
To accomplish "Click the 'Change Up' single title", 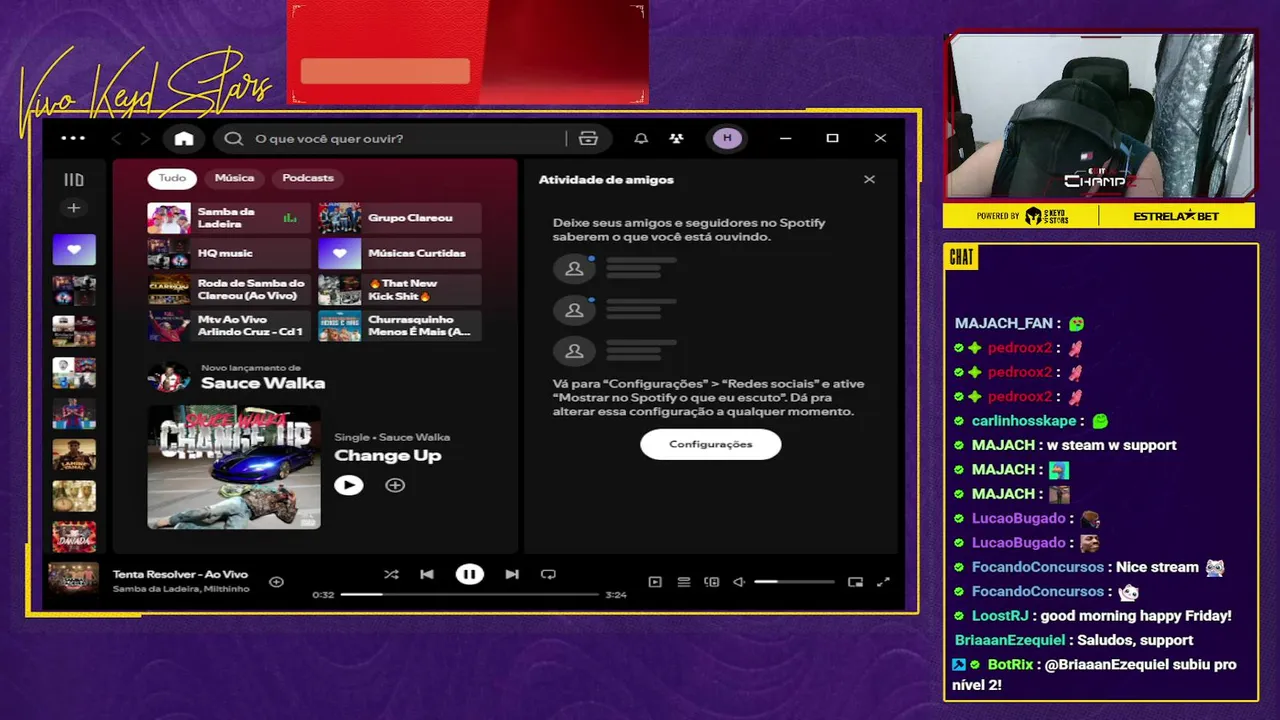I will (387, 456).
